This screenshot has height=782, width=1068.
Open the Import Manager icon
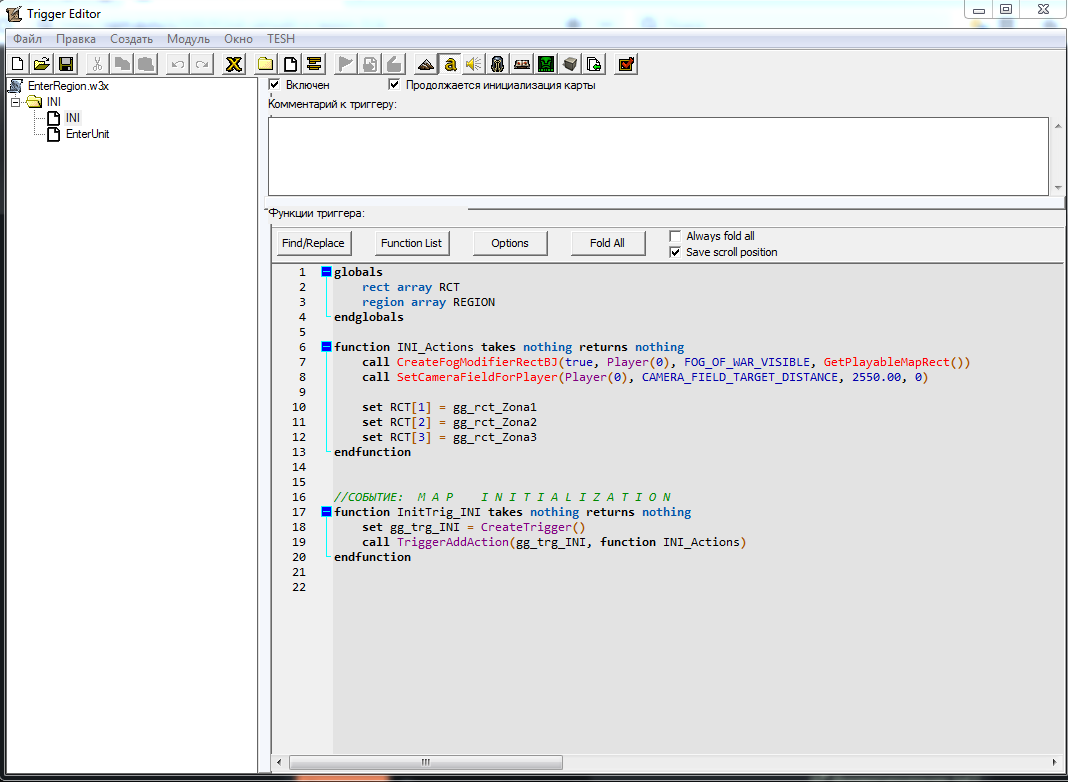click(x=594, y=64)
